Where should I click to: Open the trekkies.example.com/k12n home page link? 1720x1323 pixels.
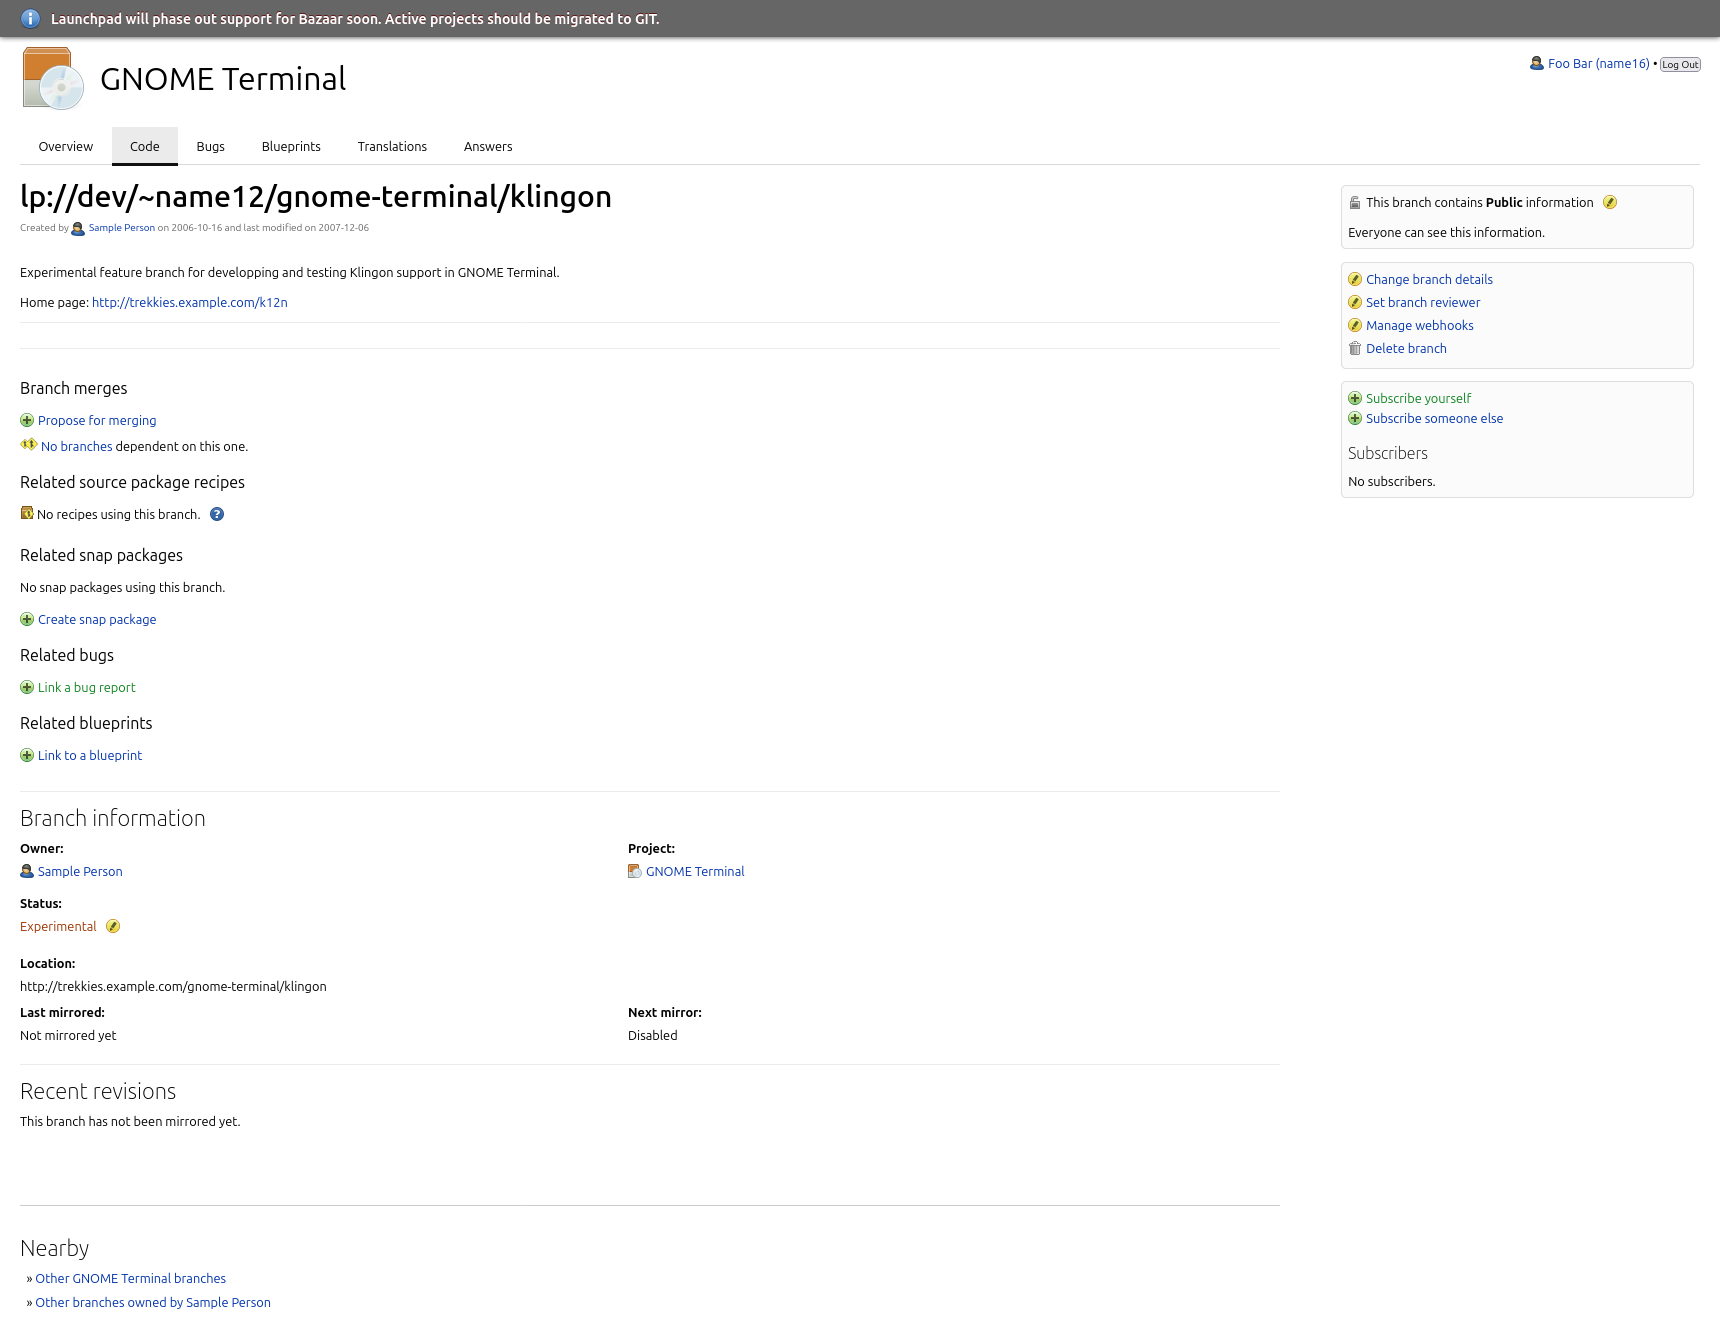[189, 303]
